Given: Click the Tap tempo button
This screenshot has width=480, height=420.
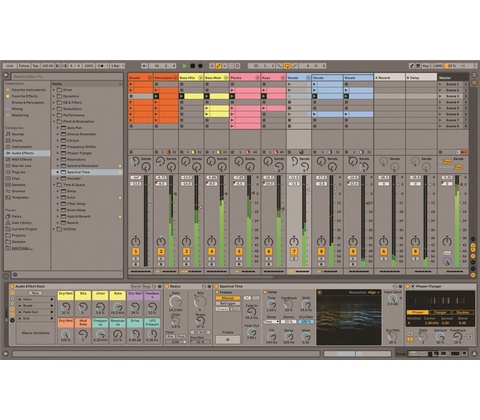Looking at the screenshot, I should pyautogui.click(x=35, y=66).
